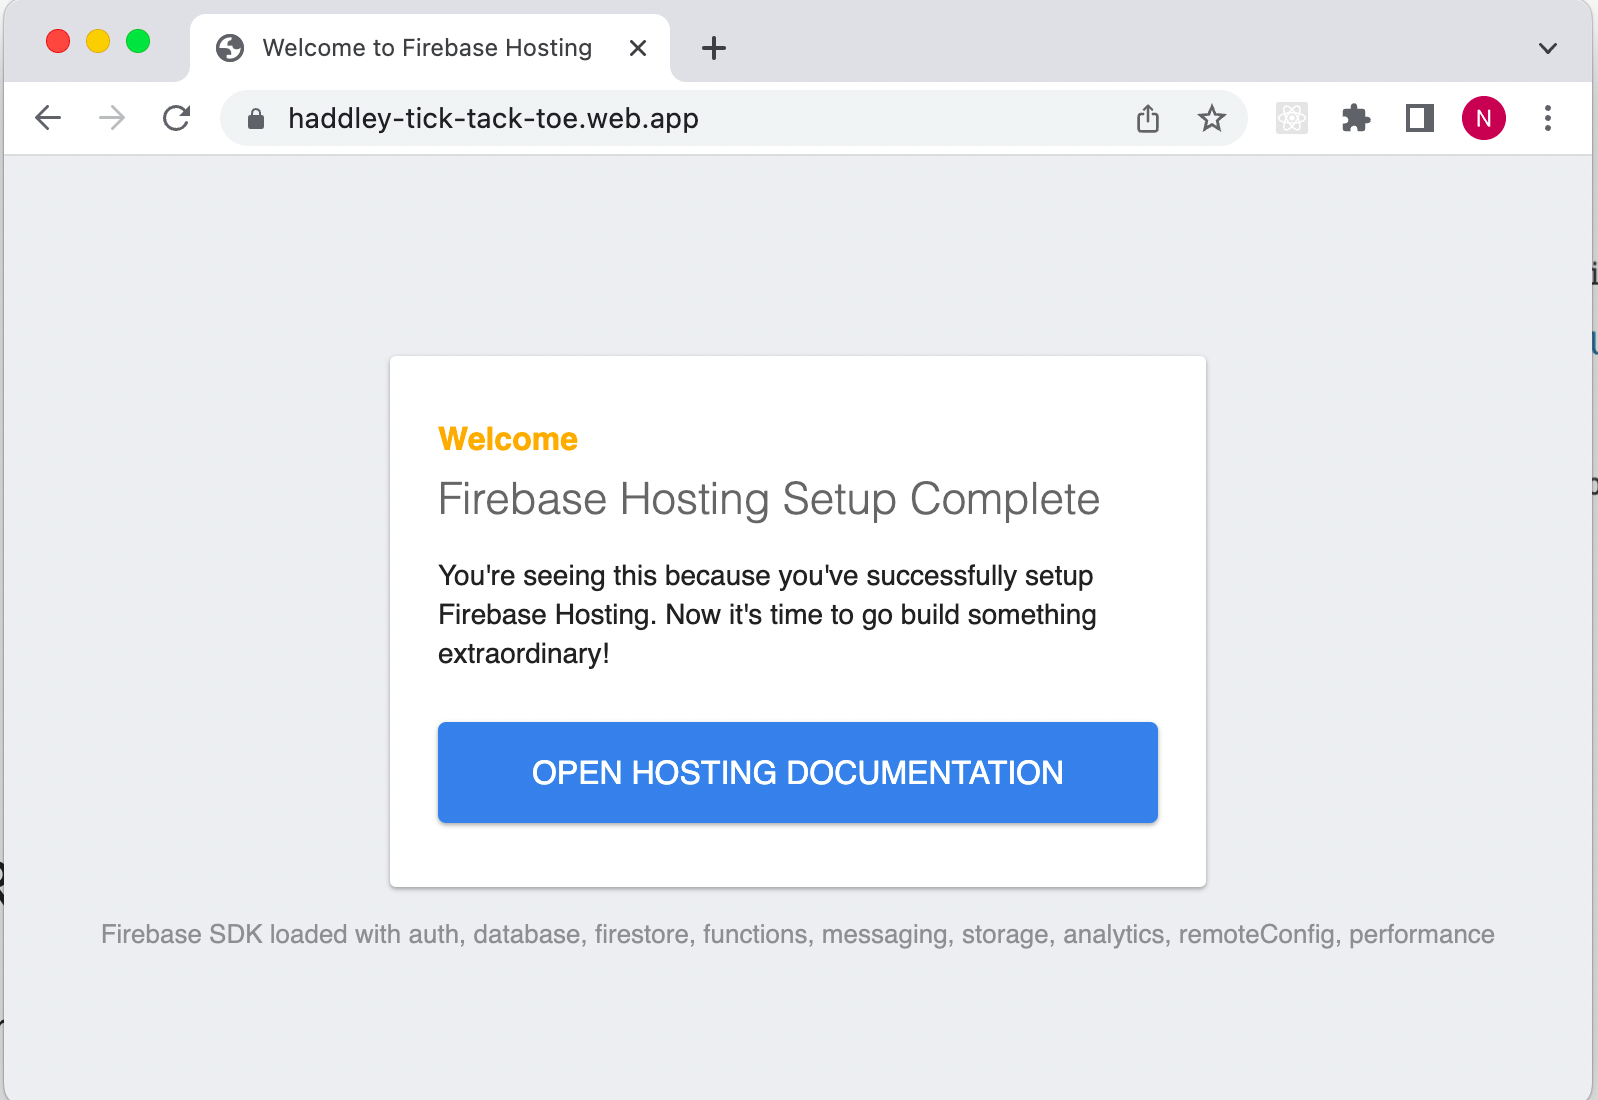Toggle the browser side panel
The width and height of the screenshot is (1598, 1100).
click(x=1420, y=119)
